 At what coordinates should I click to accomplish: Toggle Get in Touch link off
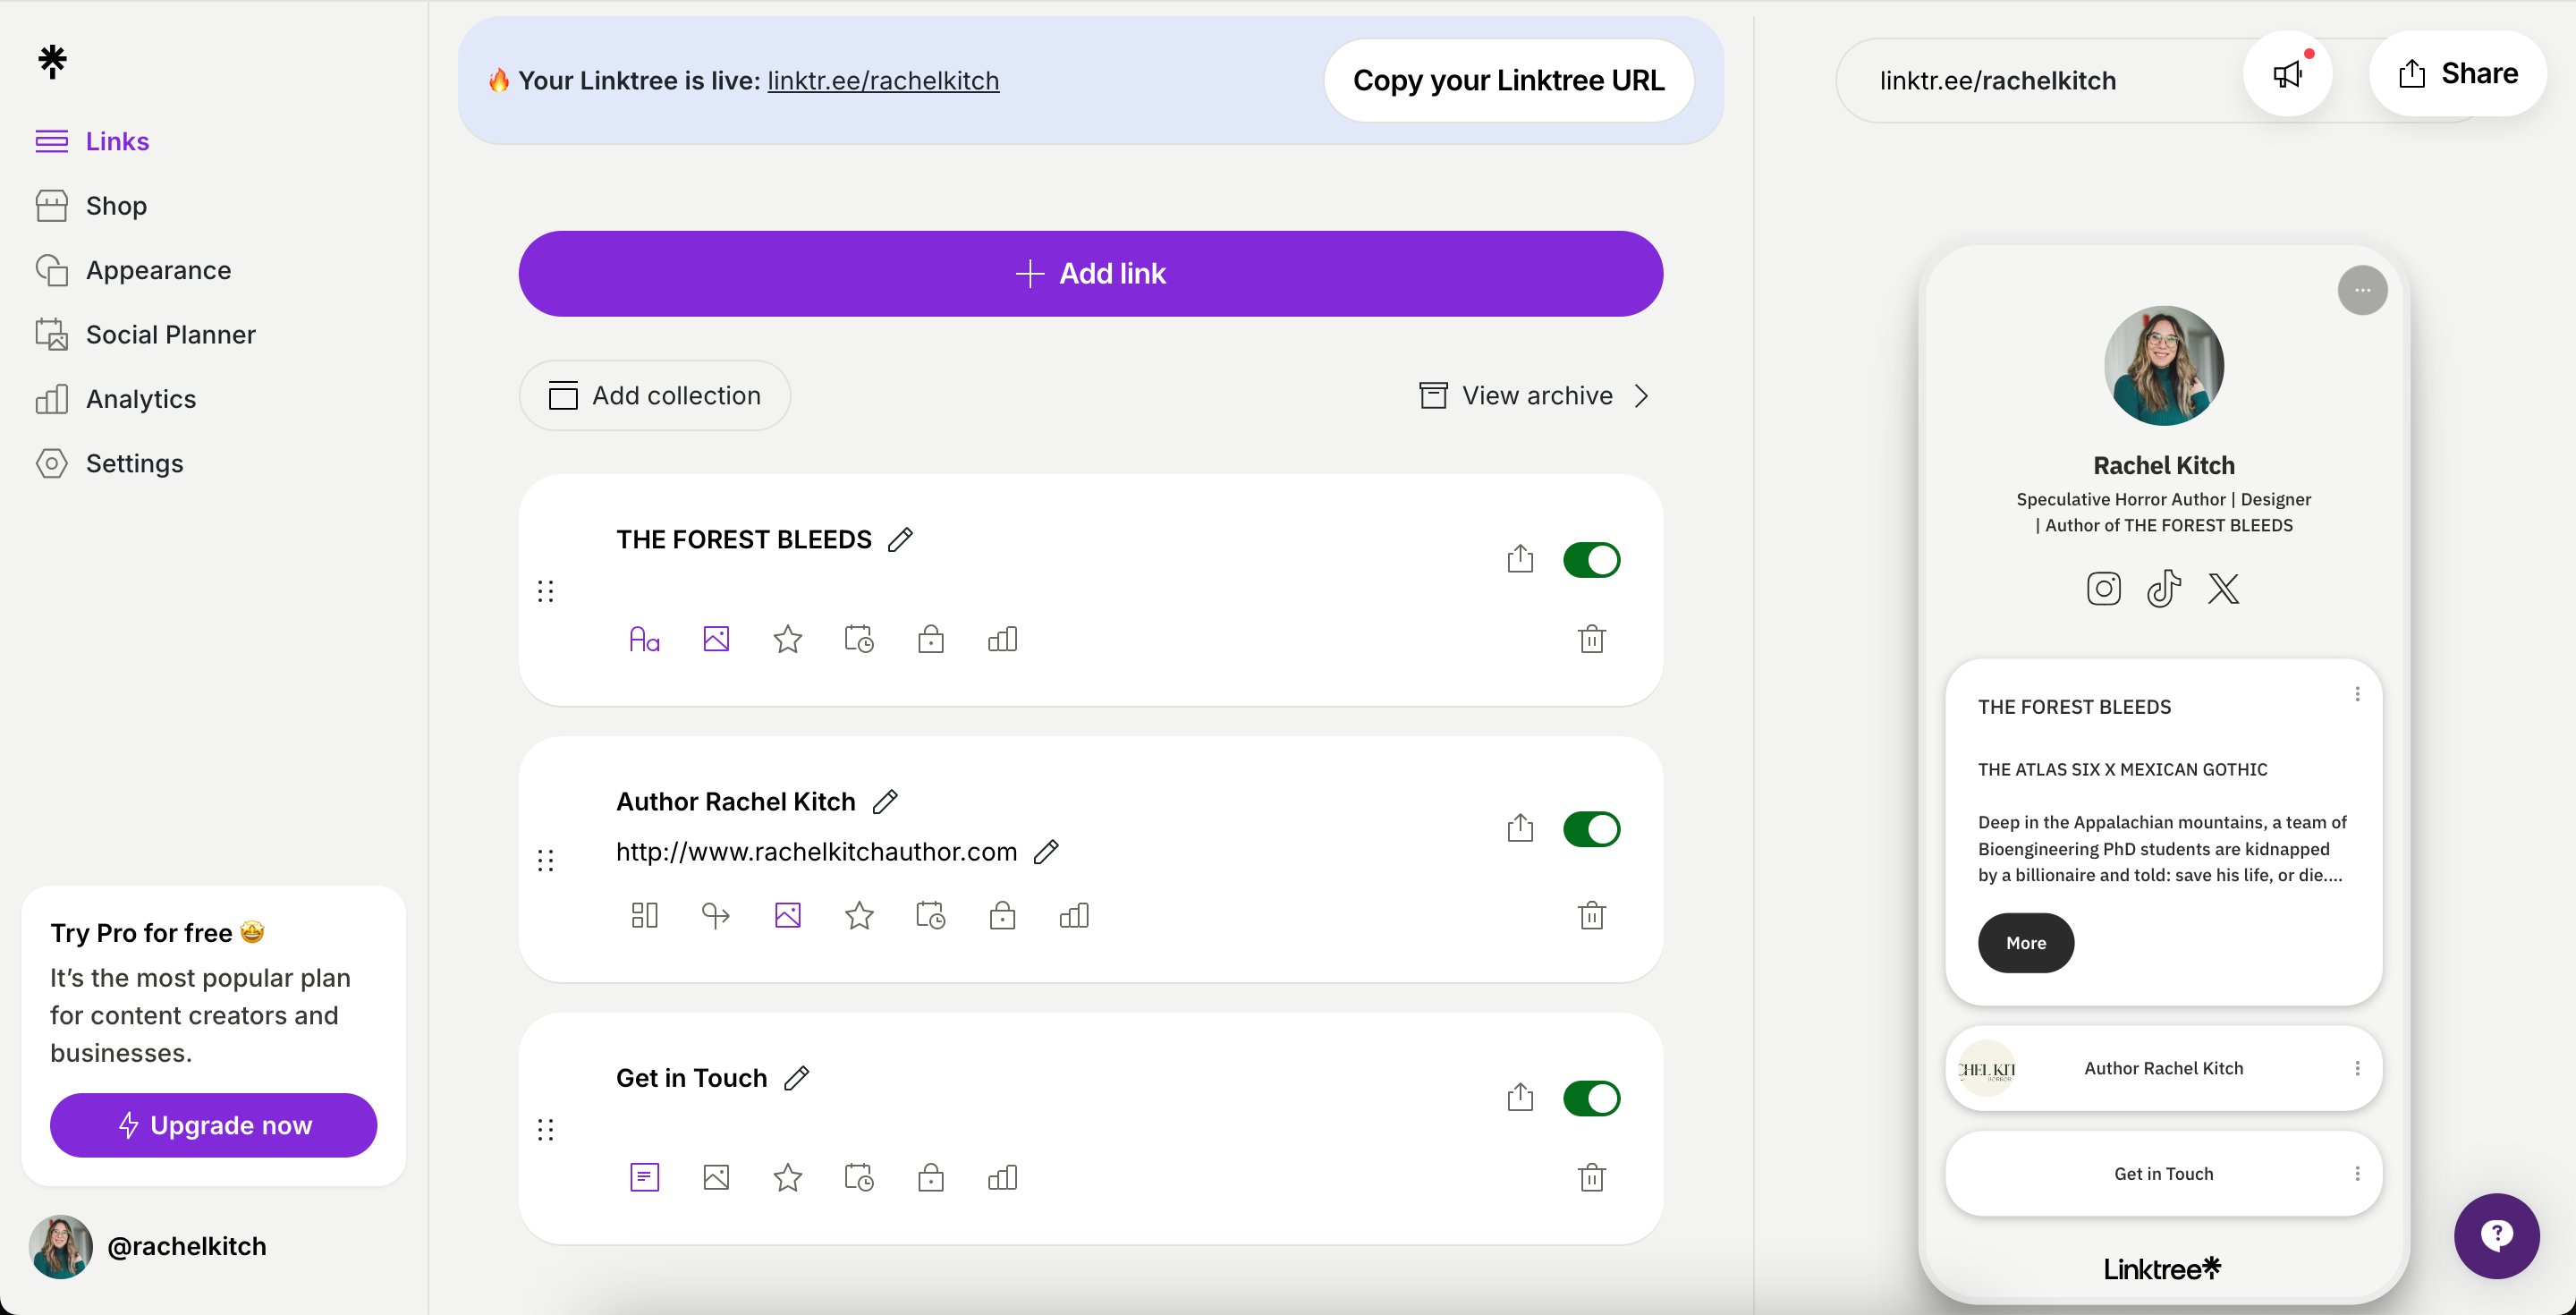click(1591, 1098)
